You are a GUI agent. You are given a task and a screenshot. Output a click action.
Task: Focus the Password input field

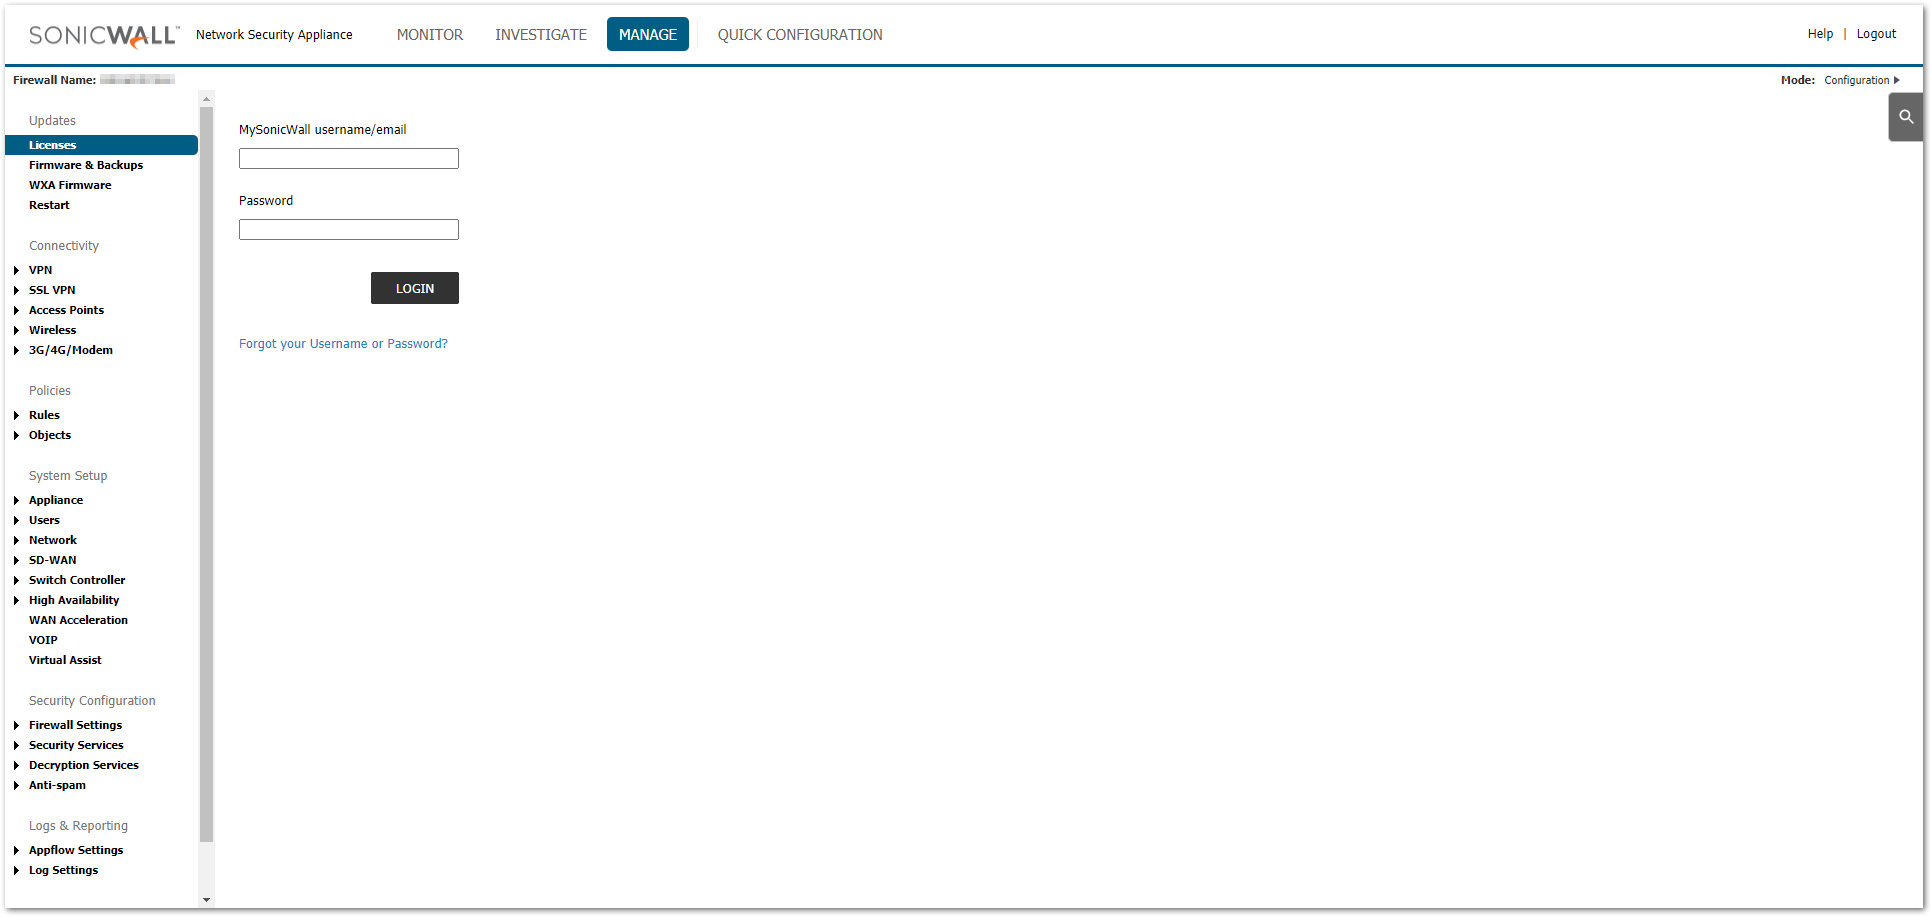(348, 230)
